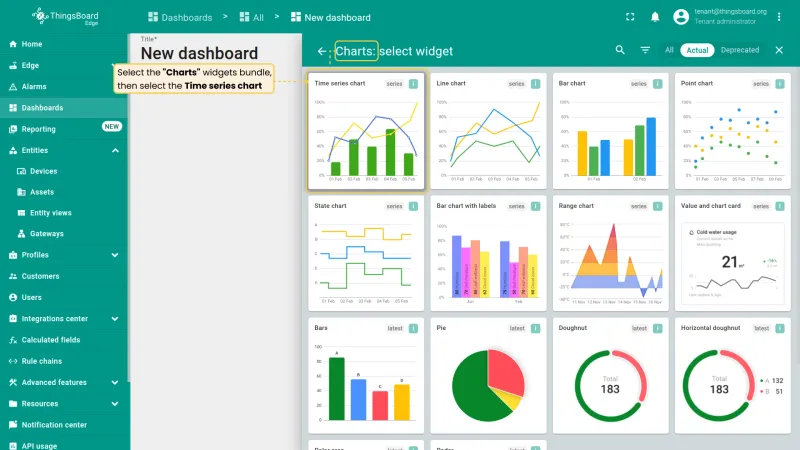Open Entity views under Entities
800x450 pixels.
63,213
